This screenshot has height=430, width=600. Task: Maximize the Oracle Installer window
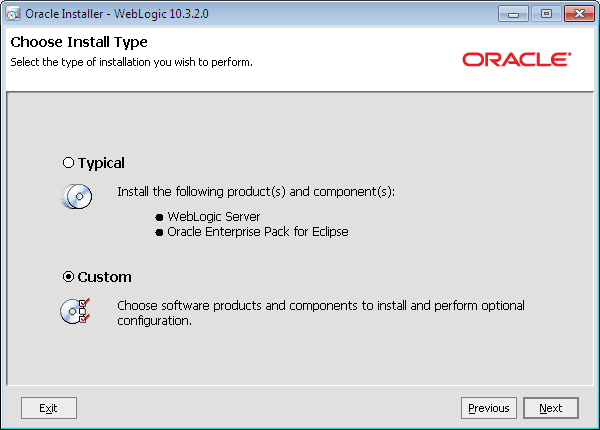click(546, 14)
